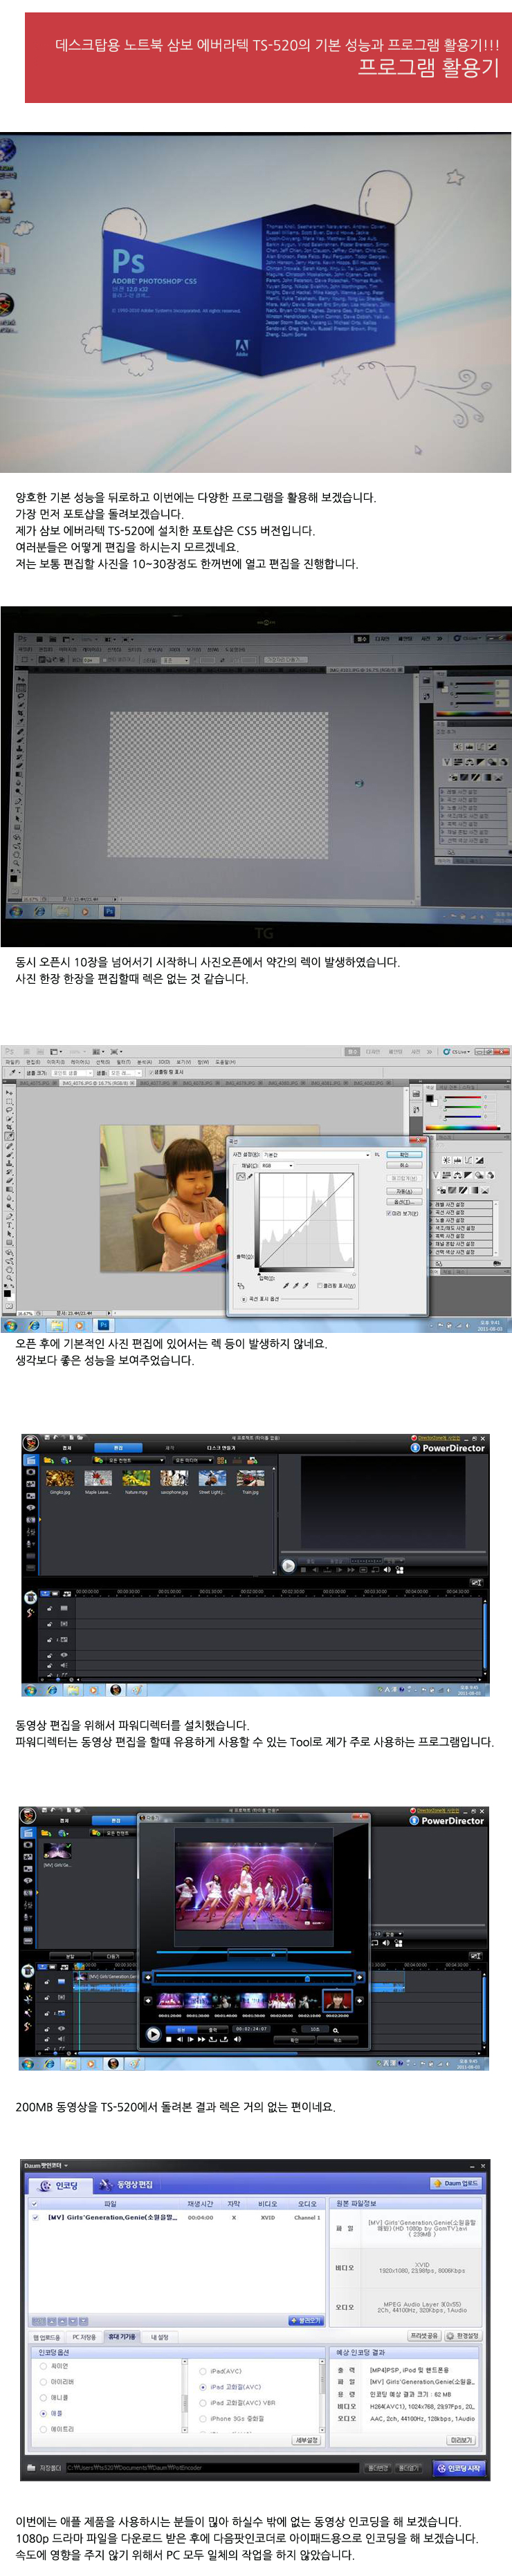Click Windows Start orb under Curves screenshot
The image size is (512, 2576).
[11, 1326]
